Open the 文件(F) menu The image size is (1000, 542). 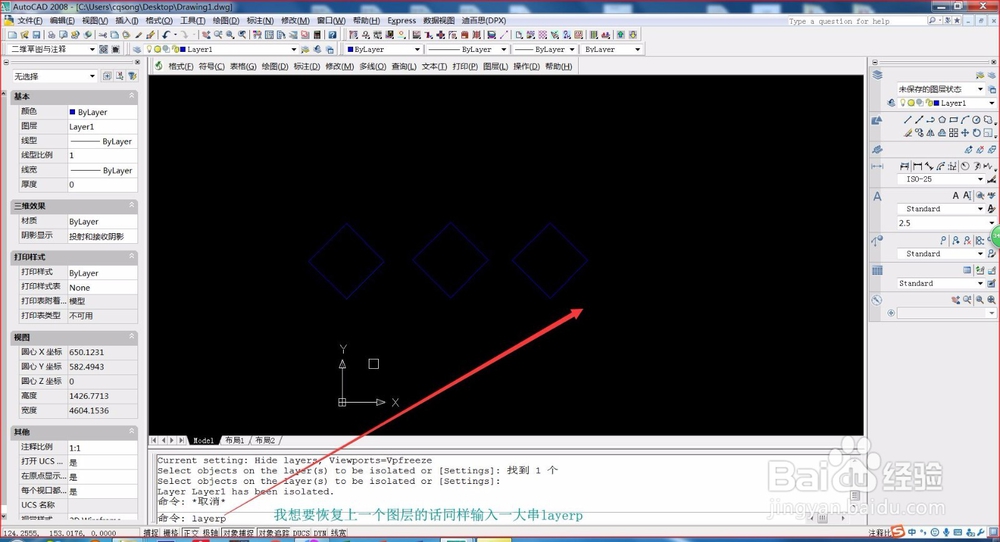tap(29, 20)
